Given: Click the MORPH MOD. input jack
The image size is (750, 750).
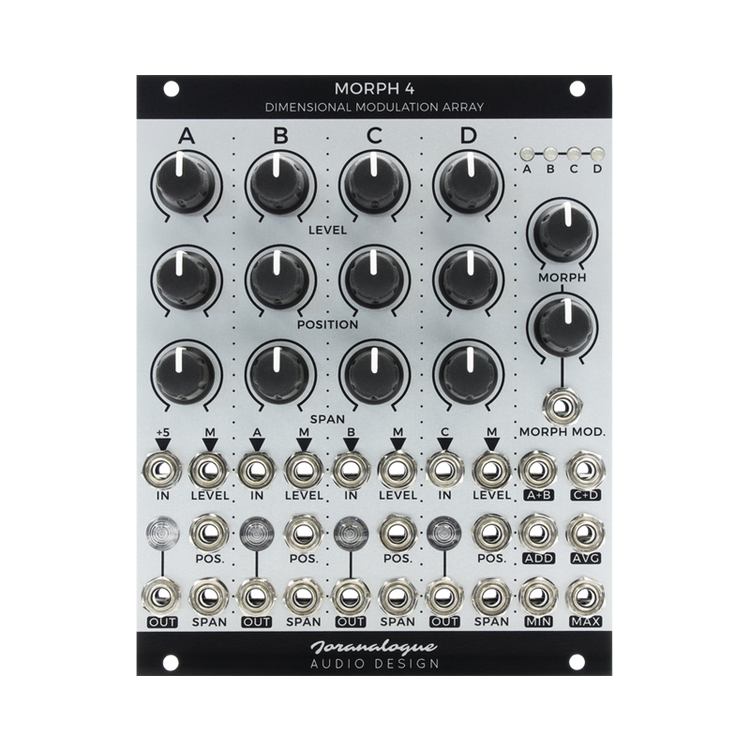Looking at the screenshot, I should [x=562, y=407].
